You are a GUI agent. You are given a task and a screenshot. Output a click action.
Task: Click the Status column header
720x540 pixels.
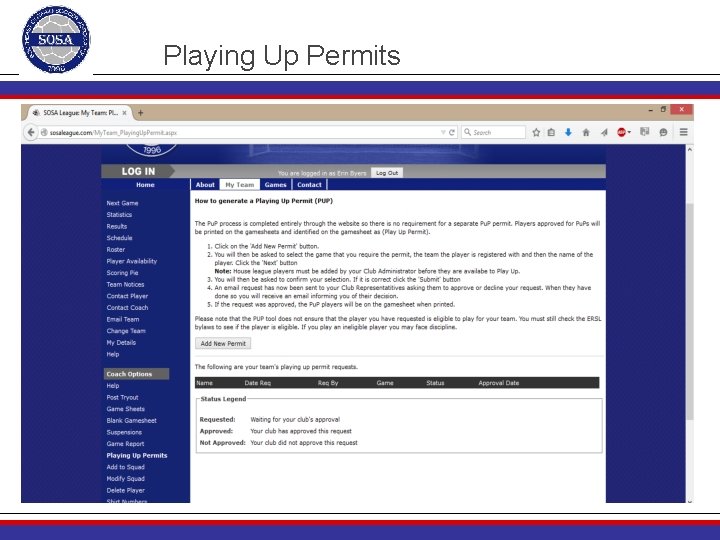point(435,383)
